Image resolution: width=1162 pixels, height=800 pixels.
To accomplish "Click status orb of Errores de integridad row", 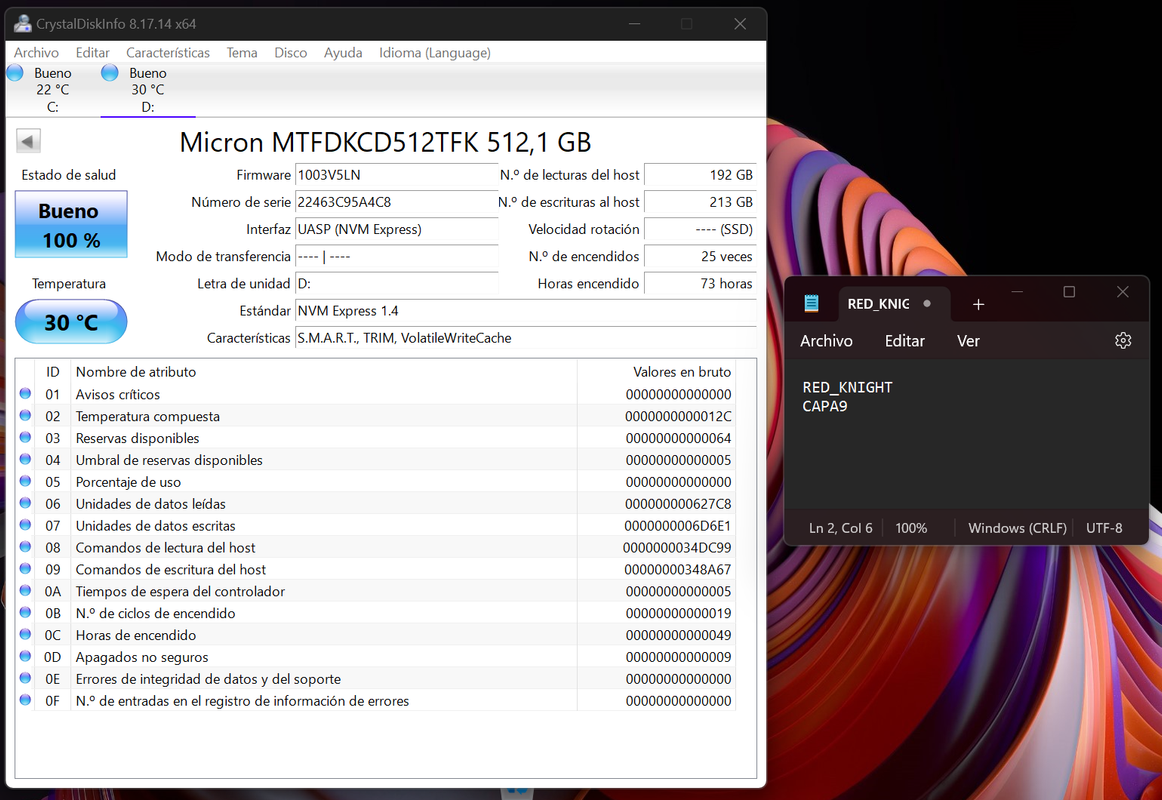I will pos(25,678).
